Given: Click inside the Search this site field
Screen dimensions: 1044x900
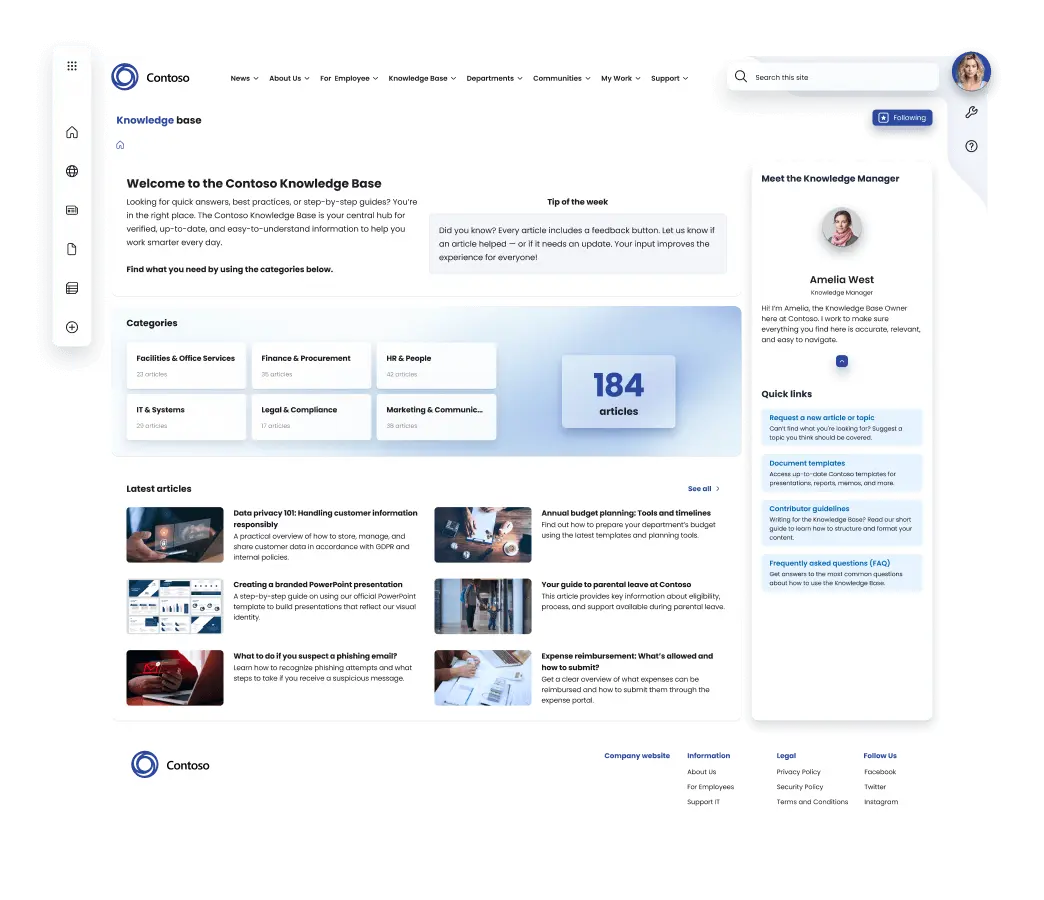Looking at the screenshot, I should pos(840,77).
